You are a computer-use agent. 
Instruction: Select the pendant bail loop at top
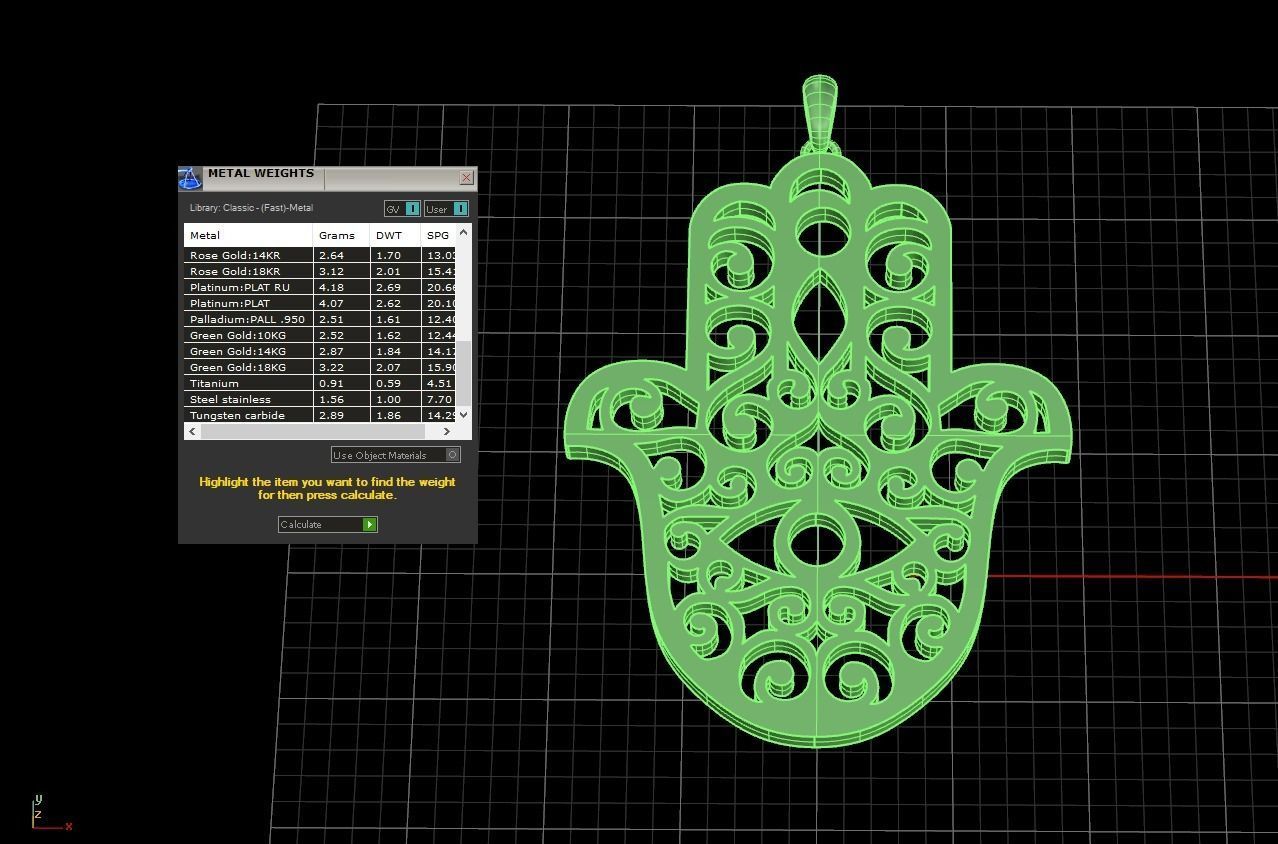[x=820, y=112]
